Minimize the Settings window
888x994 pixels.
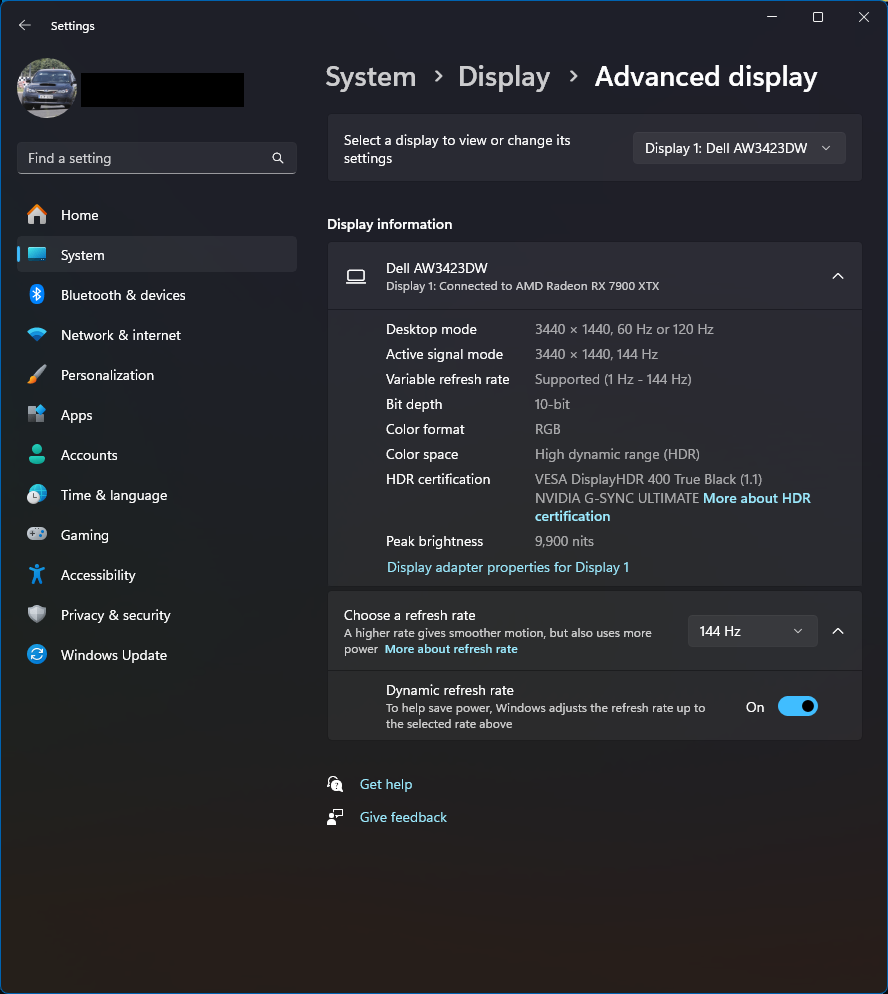[772, 17]
